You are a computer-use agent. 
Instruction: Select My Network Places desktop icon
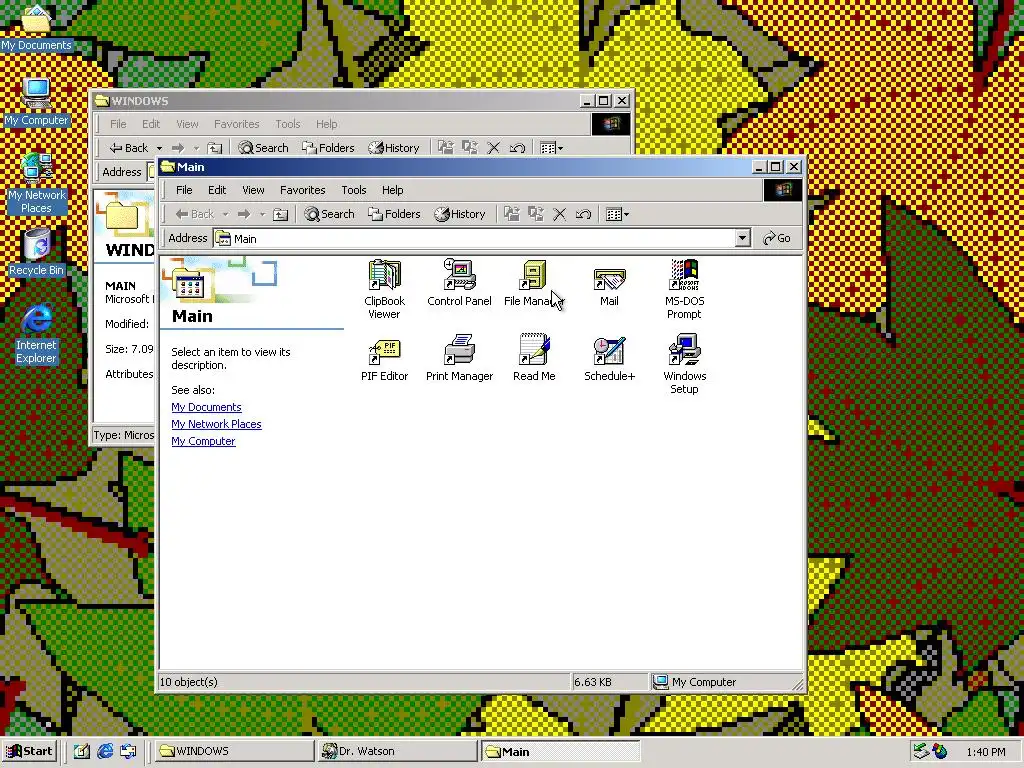tap(36, 183)
